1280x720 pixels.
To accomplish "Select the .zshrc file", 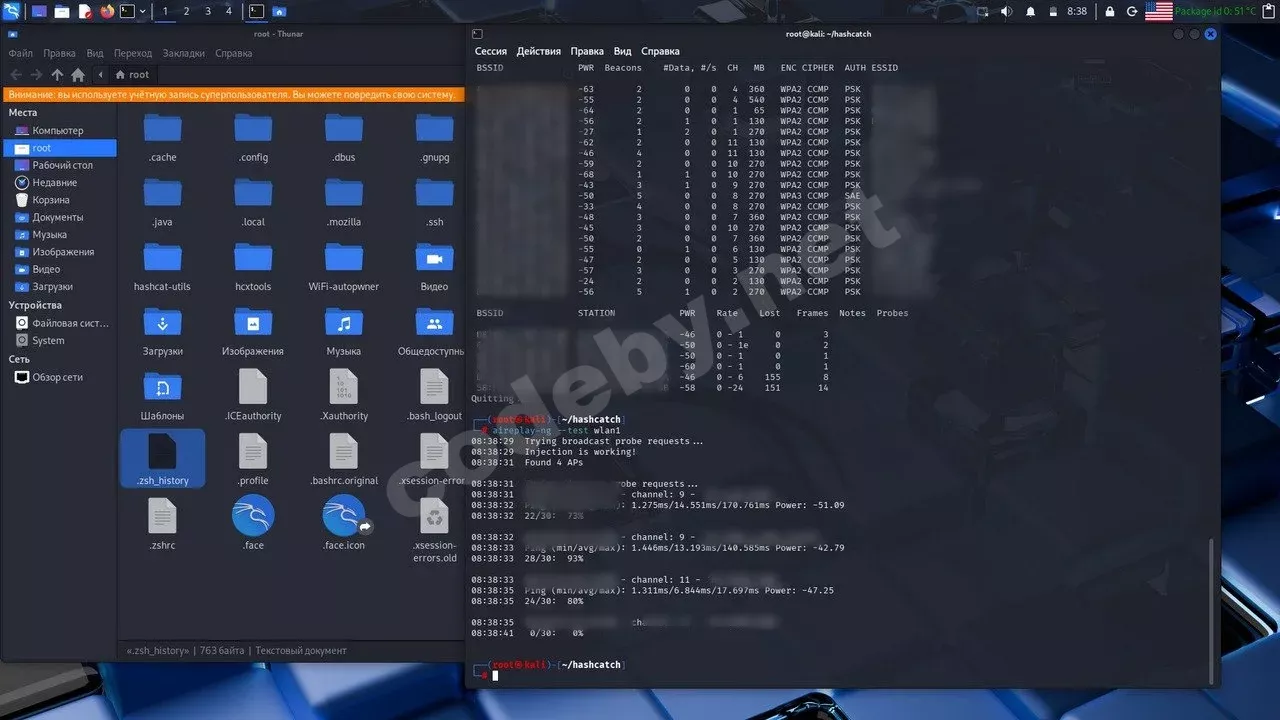I will (x=162, y=524).
